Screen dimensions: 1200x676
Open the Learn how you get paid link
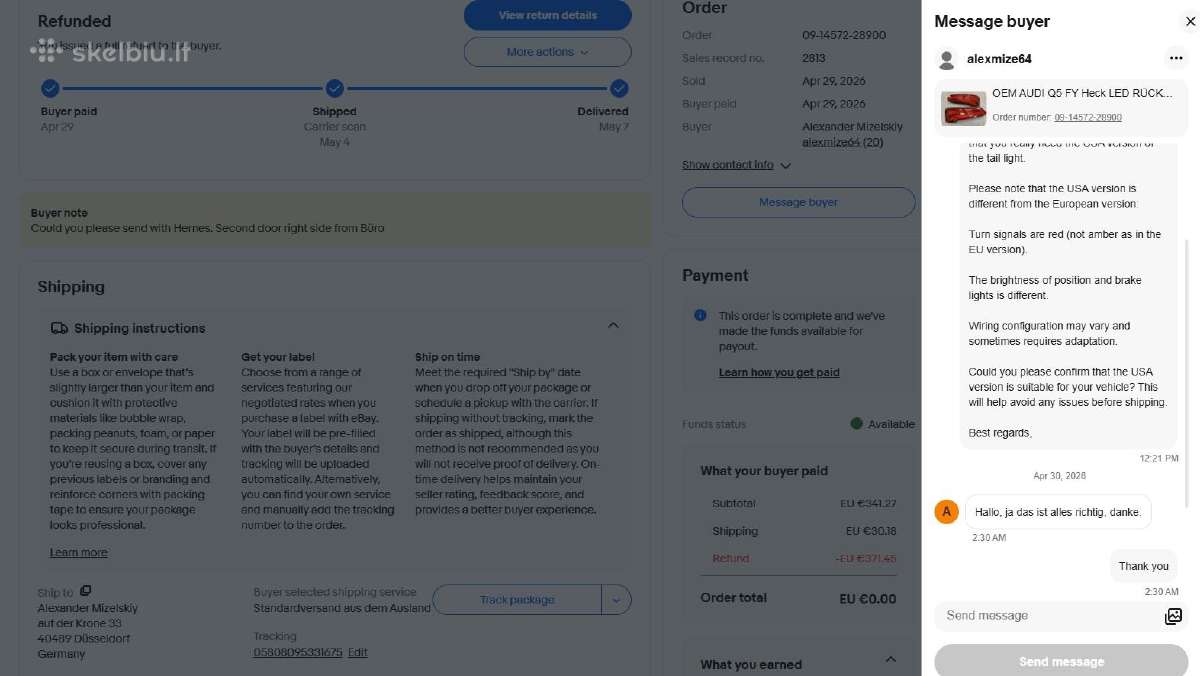click(779, 372)
